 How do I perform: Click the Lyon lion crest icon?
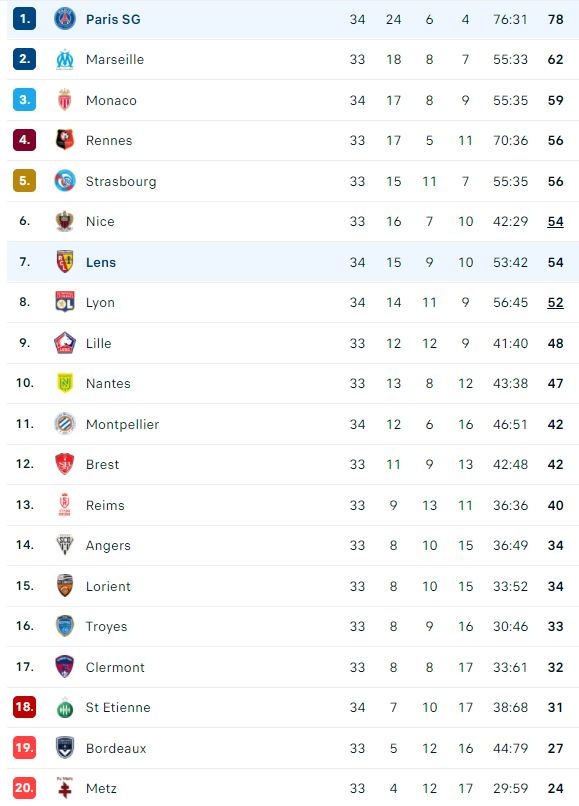pos(65,302)
